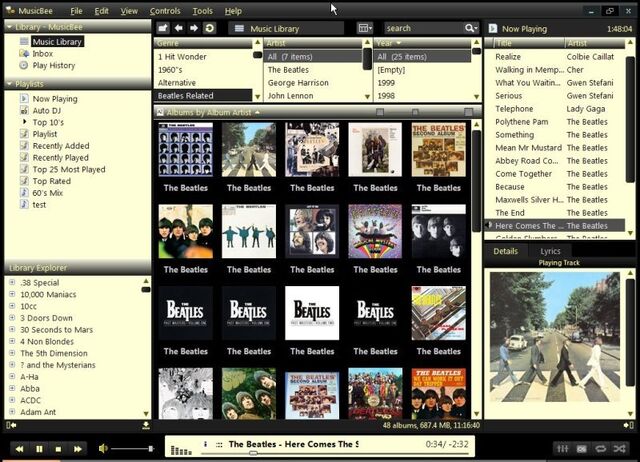Toggle the repeat icon
Screen dimensions: 640x462
[600, 449]
